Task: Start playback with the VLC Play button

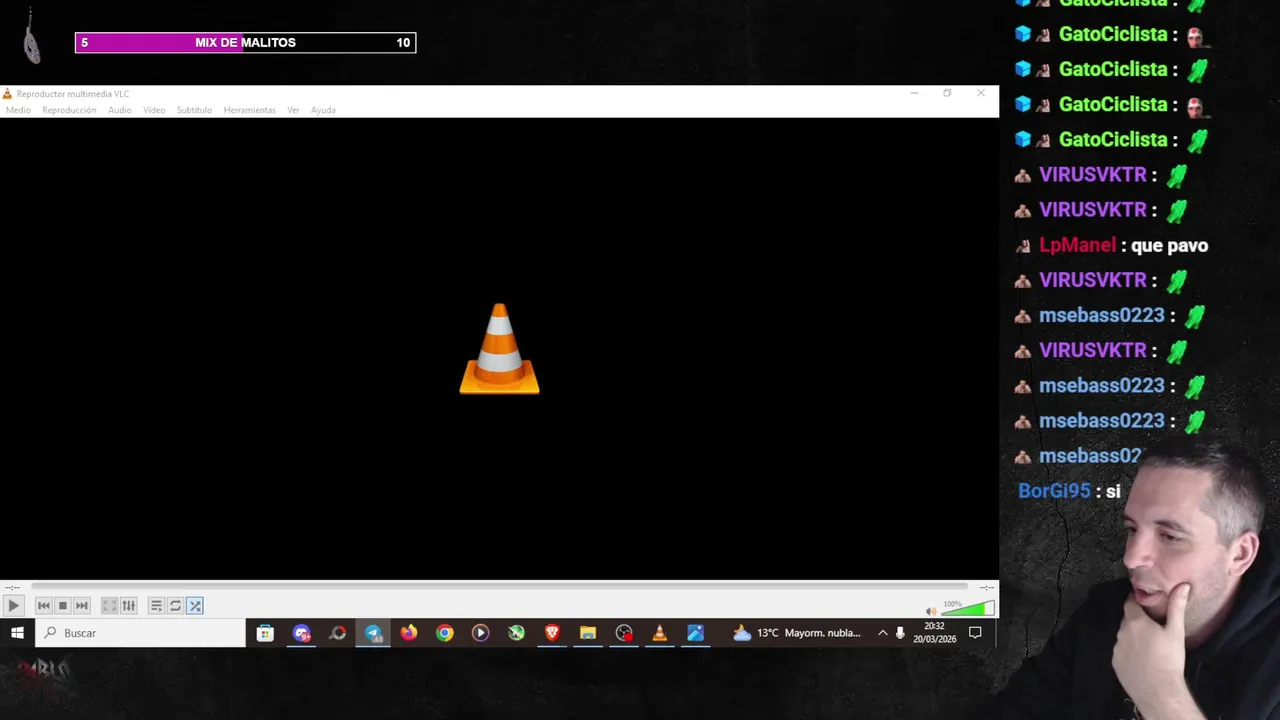Action: (x=13, y=606)
